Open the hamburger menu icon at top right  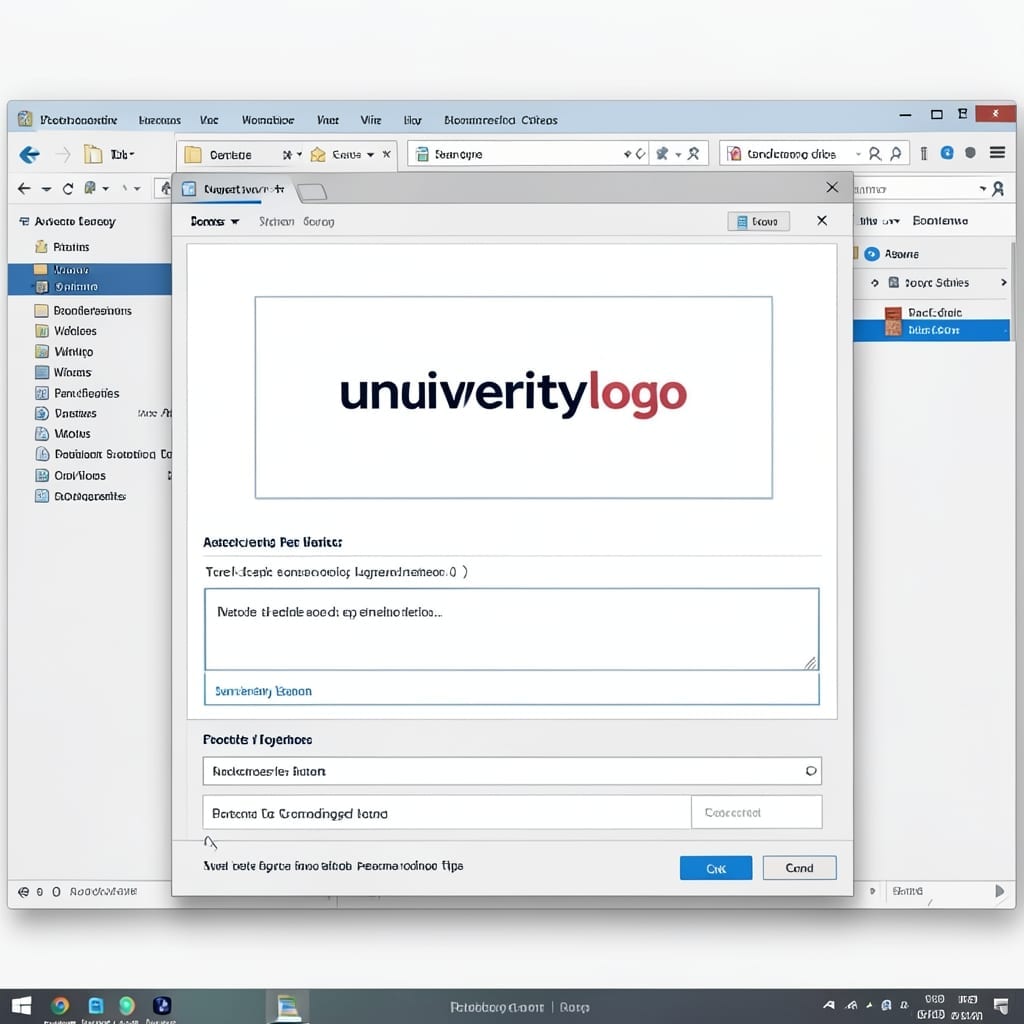997,153
